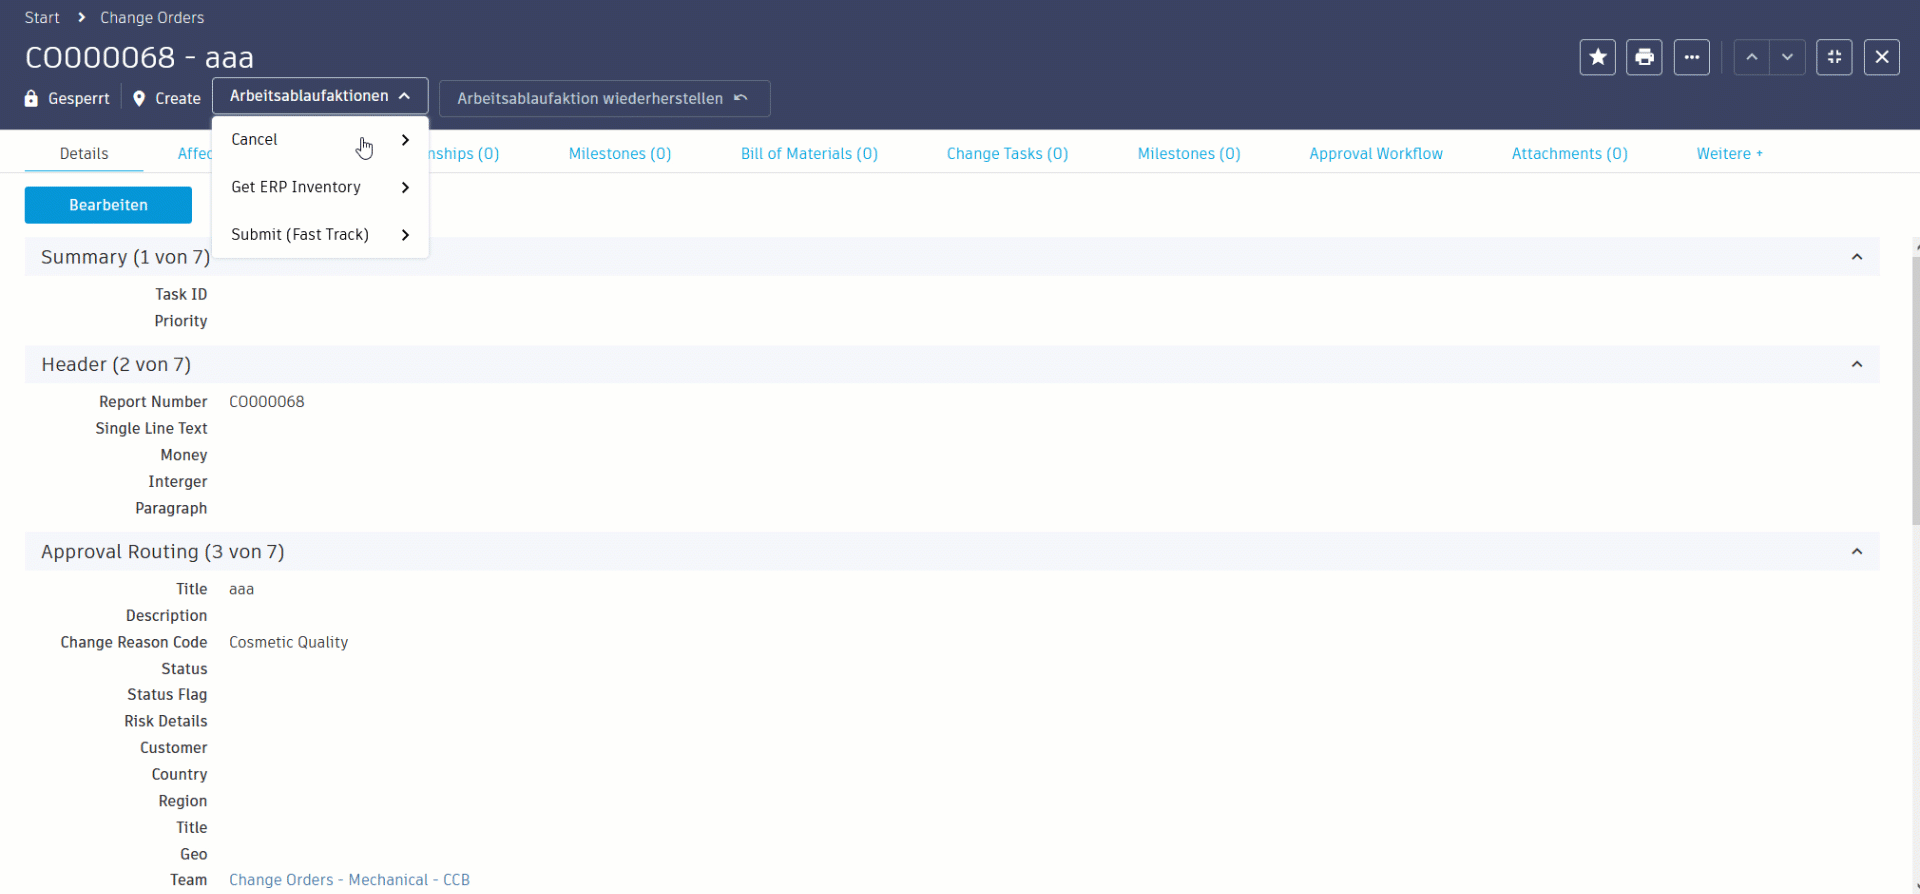
Task: Go to previous record with up arrow
Action: tap(1751, 57)
